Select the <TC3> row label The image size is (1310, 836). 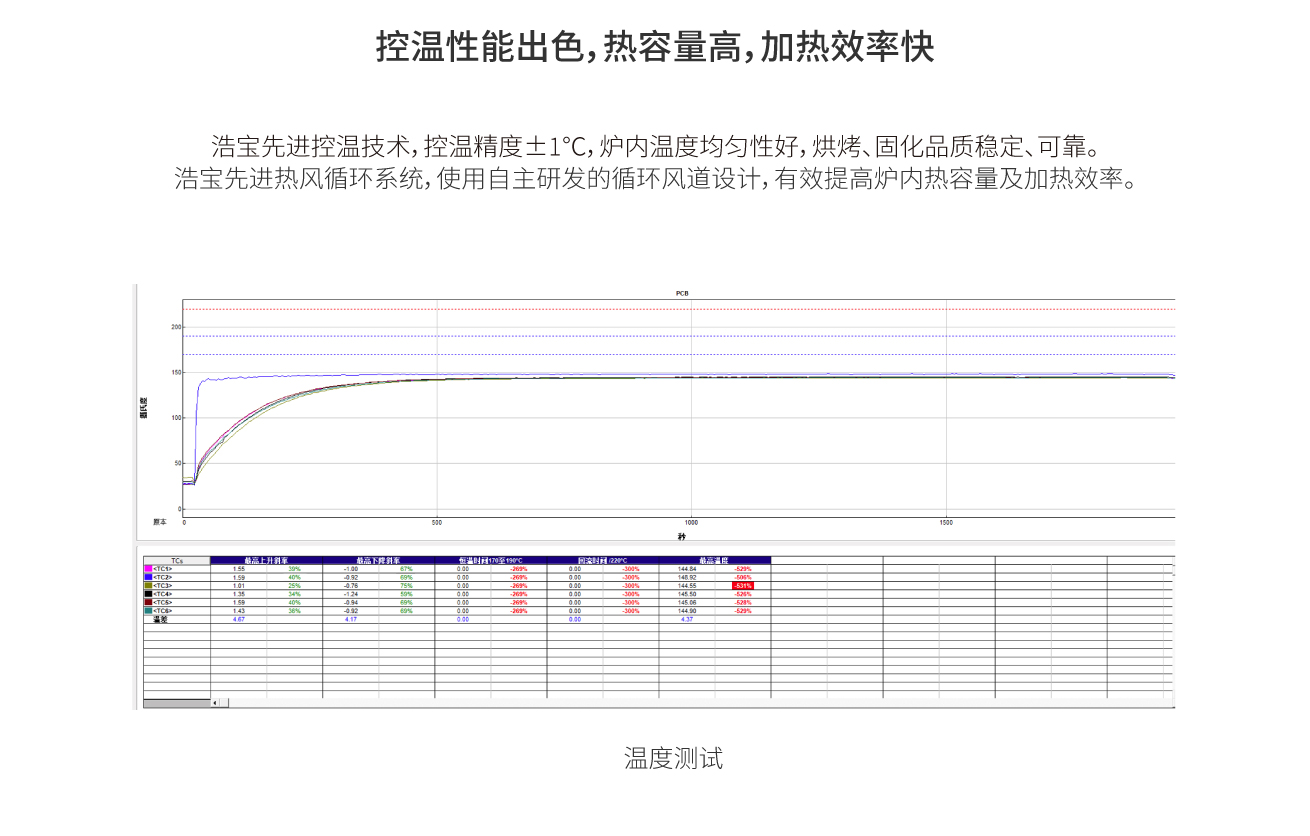(163, 586)
